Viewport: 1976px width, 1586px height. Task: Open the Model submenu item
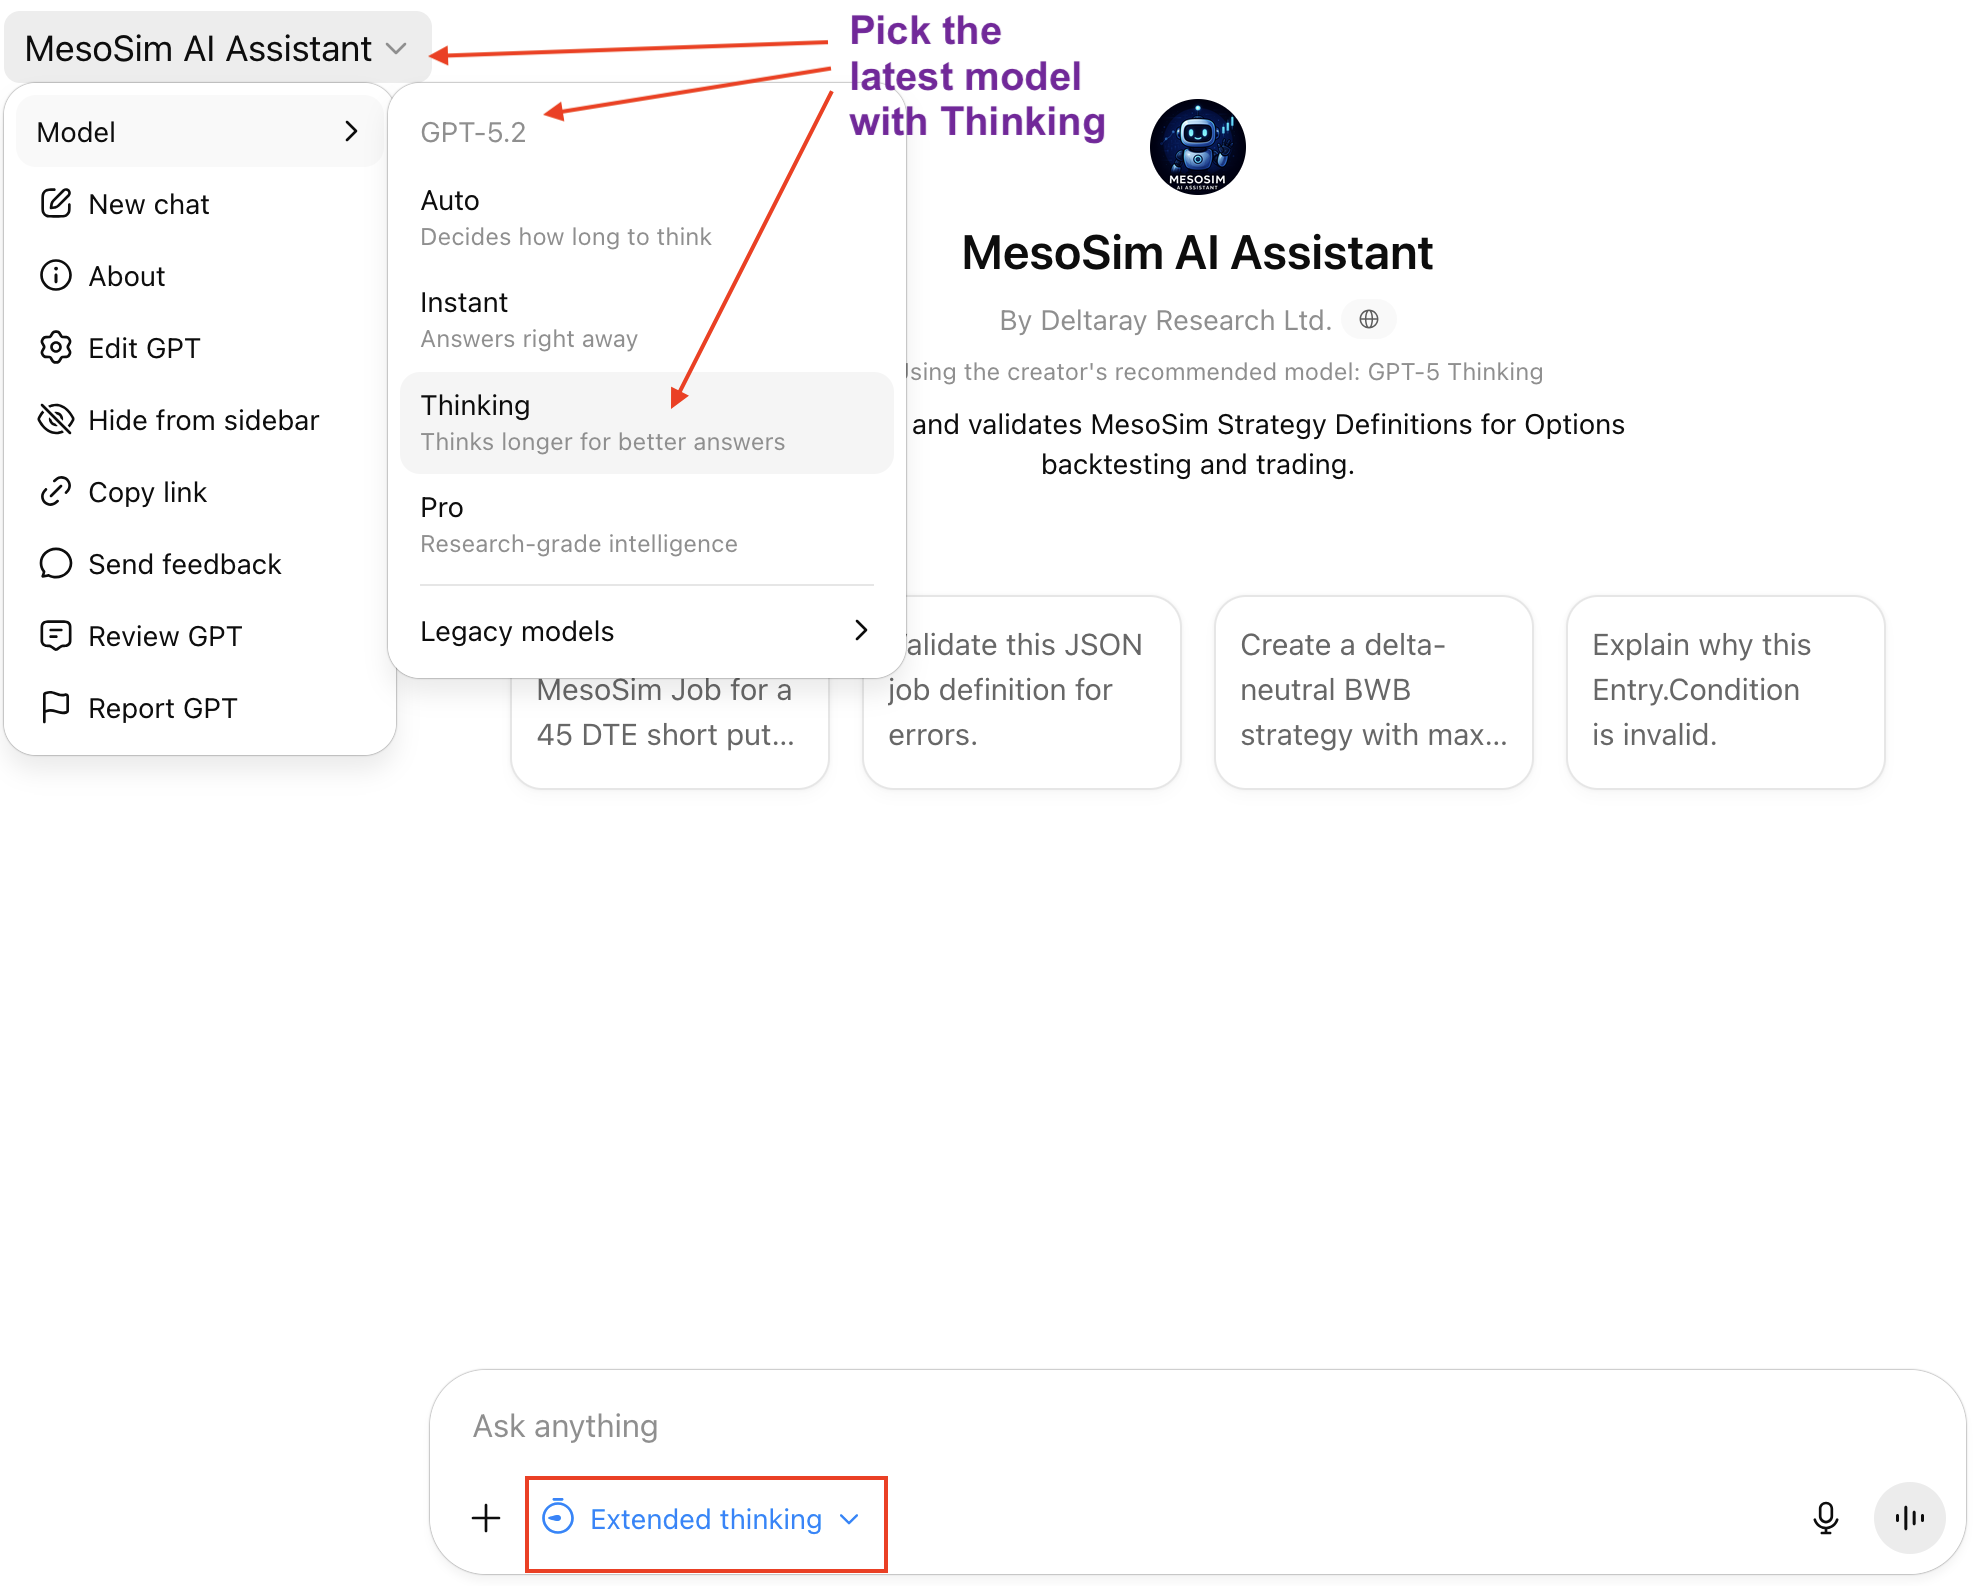click(x=198, y=132)
